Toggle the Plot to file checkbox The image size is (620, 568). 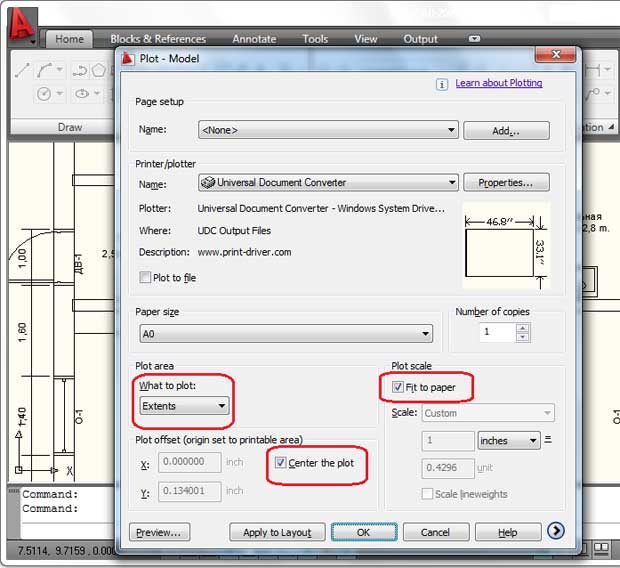[x=145, y=277]
